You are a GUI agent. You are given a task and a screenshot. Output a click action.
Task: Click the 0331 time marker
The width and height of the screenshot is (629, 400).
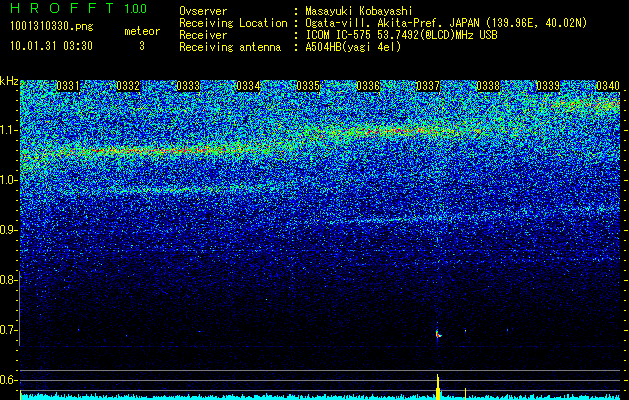pyautogui.click(x=68, y=86)
